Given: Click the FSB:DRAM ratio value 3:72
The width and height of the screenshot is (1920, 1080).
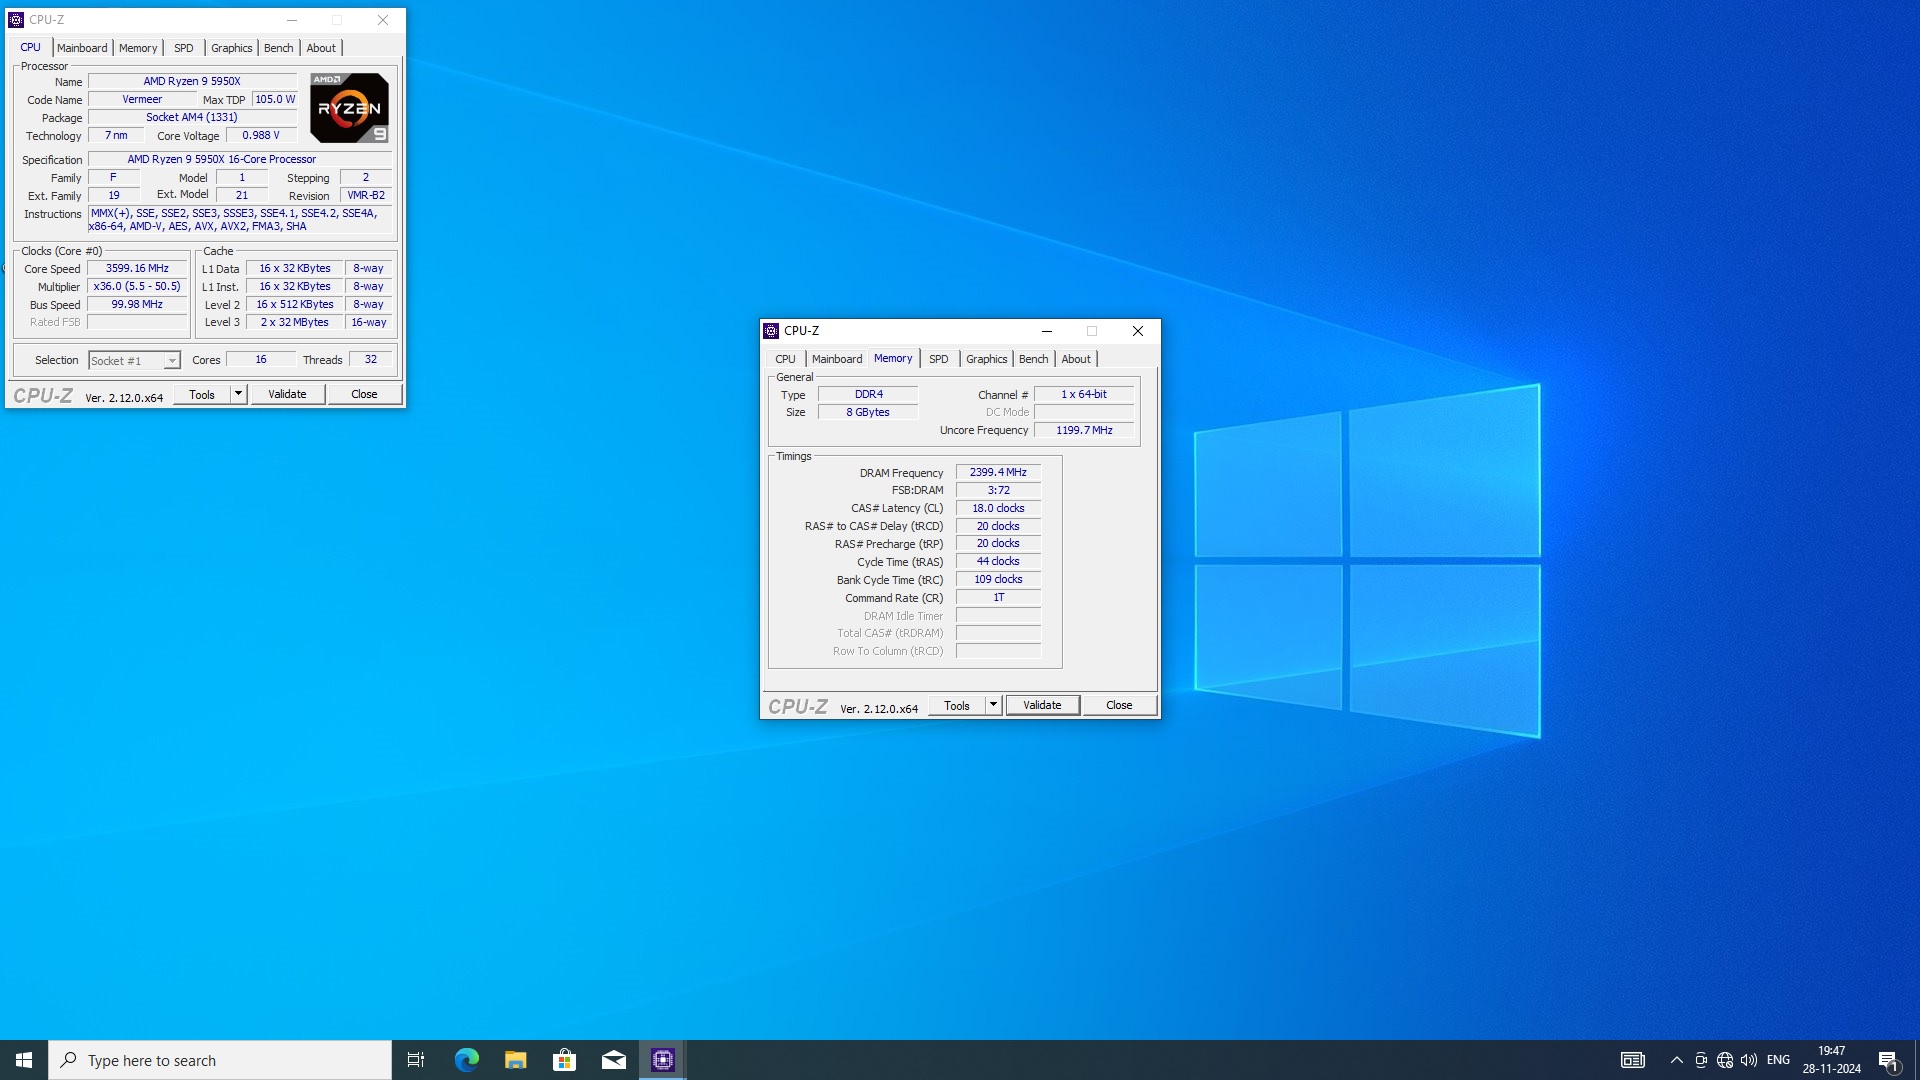Looking at the screenshot, I should pyautogui.click(x=998, y=490).
